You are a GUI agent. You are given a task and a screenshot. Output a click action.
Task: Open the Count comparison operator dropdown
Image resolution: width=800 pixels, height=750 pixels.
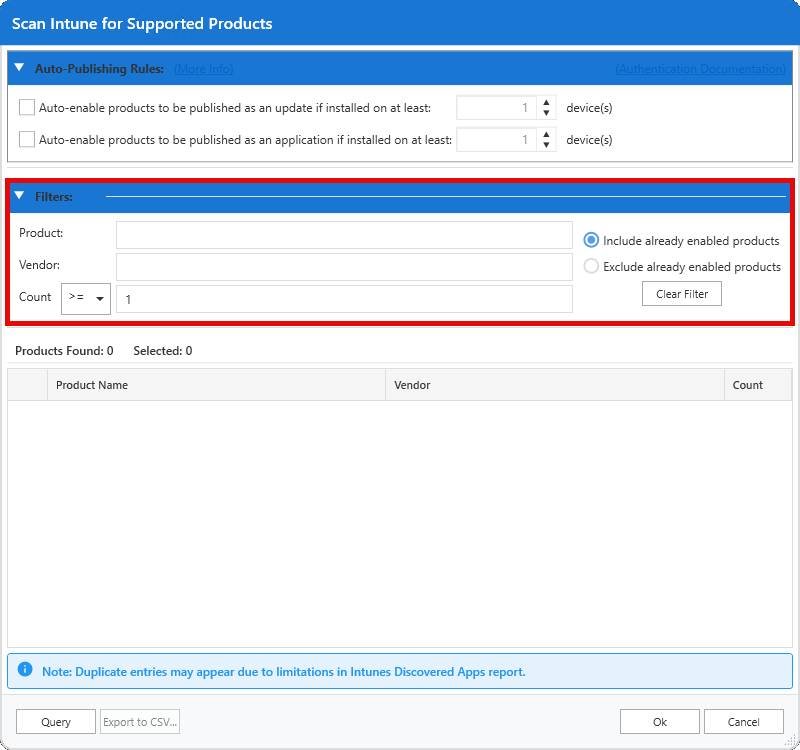pyautogui.click(x=86, y=298)
